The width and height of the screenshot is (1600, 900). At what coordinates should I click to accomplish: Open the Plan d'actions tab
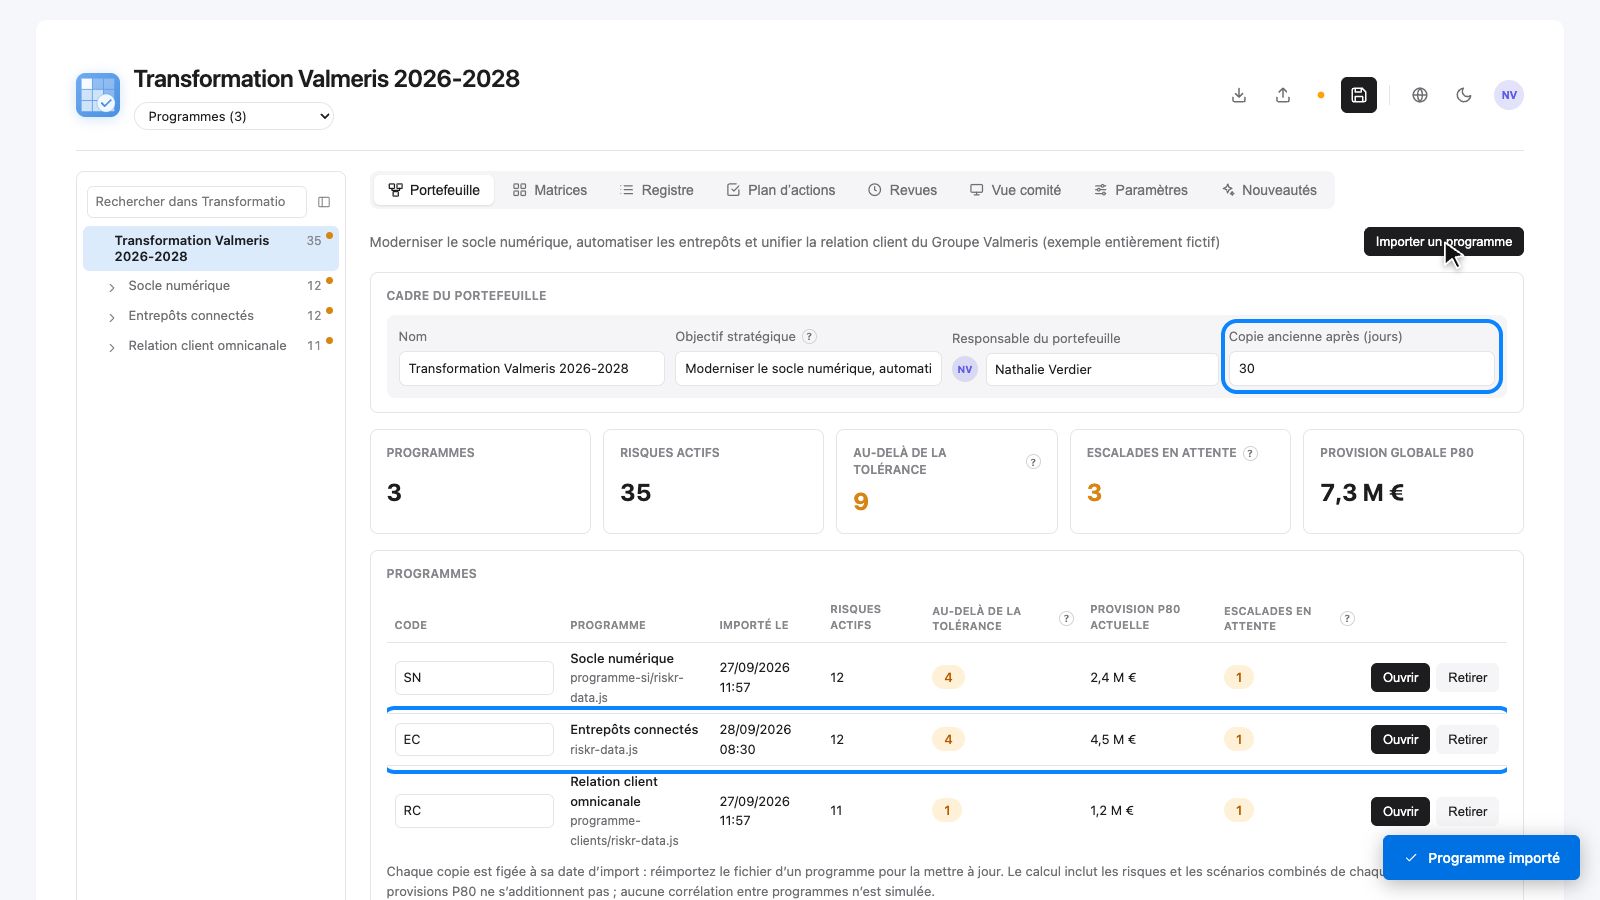(x=780, y=190)
